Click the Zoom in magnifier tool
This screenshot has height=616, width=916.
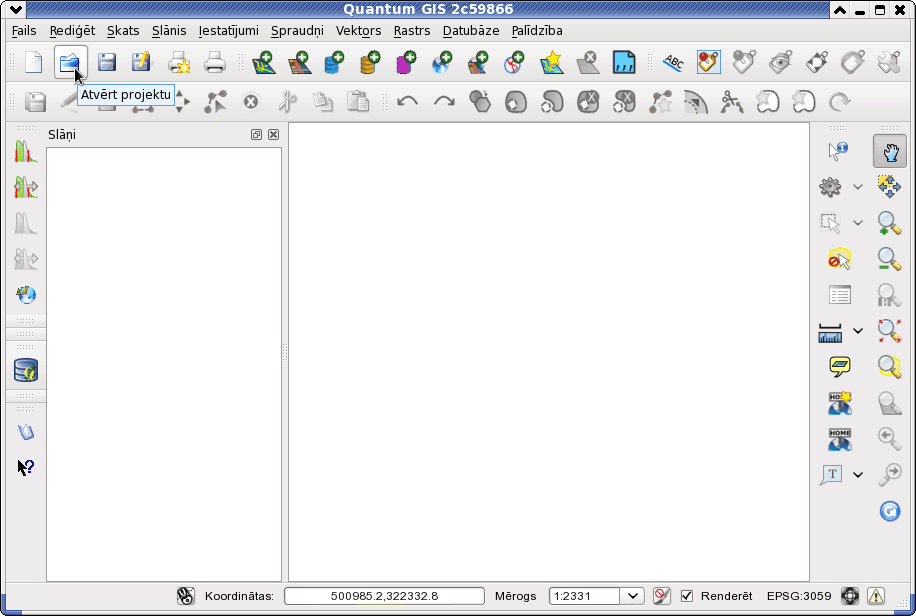pyautogui.click(x=889, y=223)
